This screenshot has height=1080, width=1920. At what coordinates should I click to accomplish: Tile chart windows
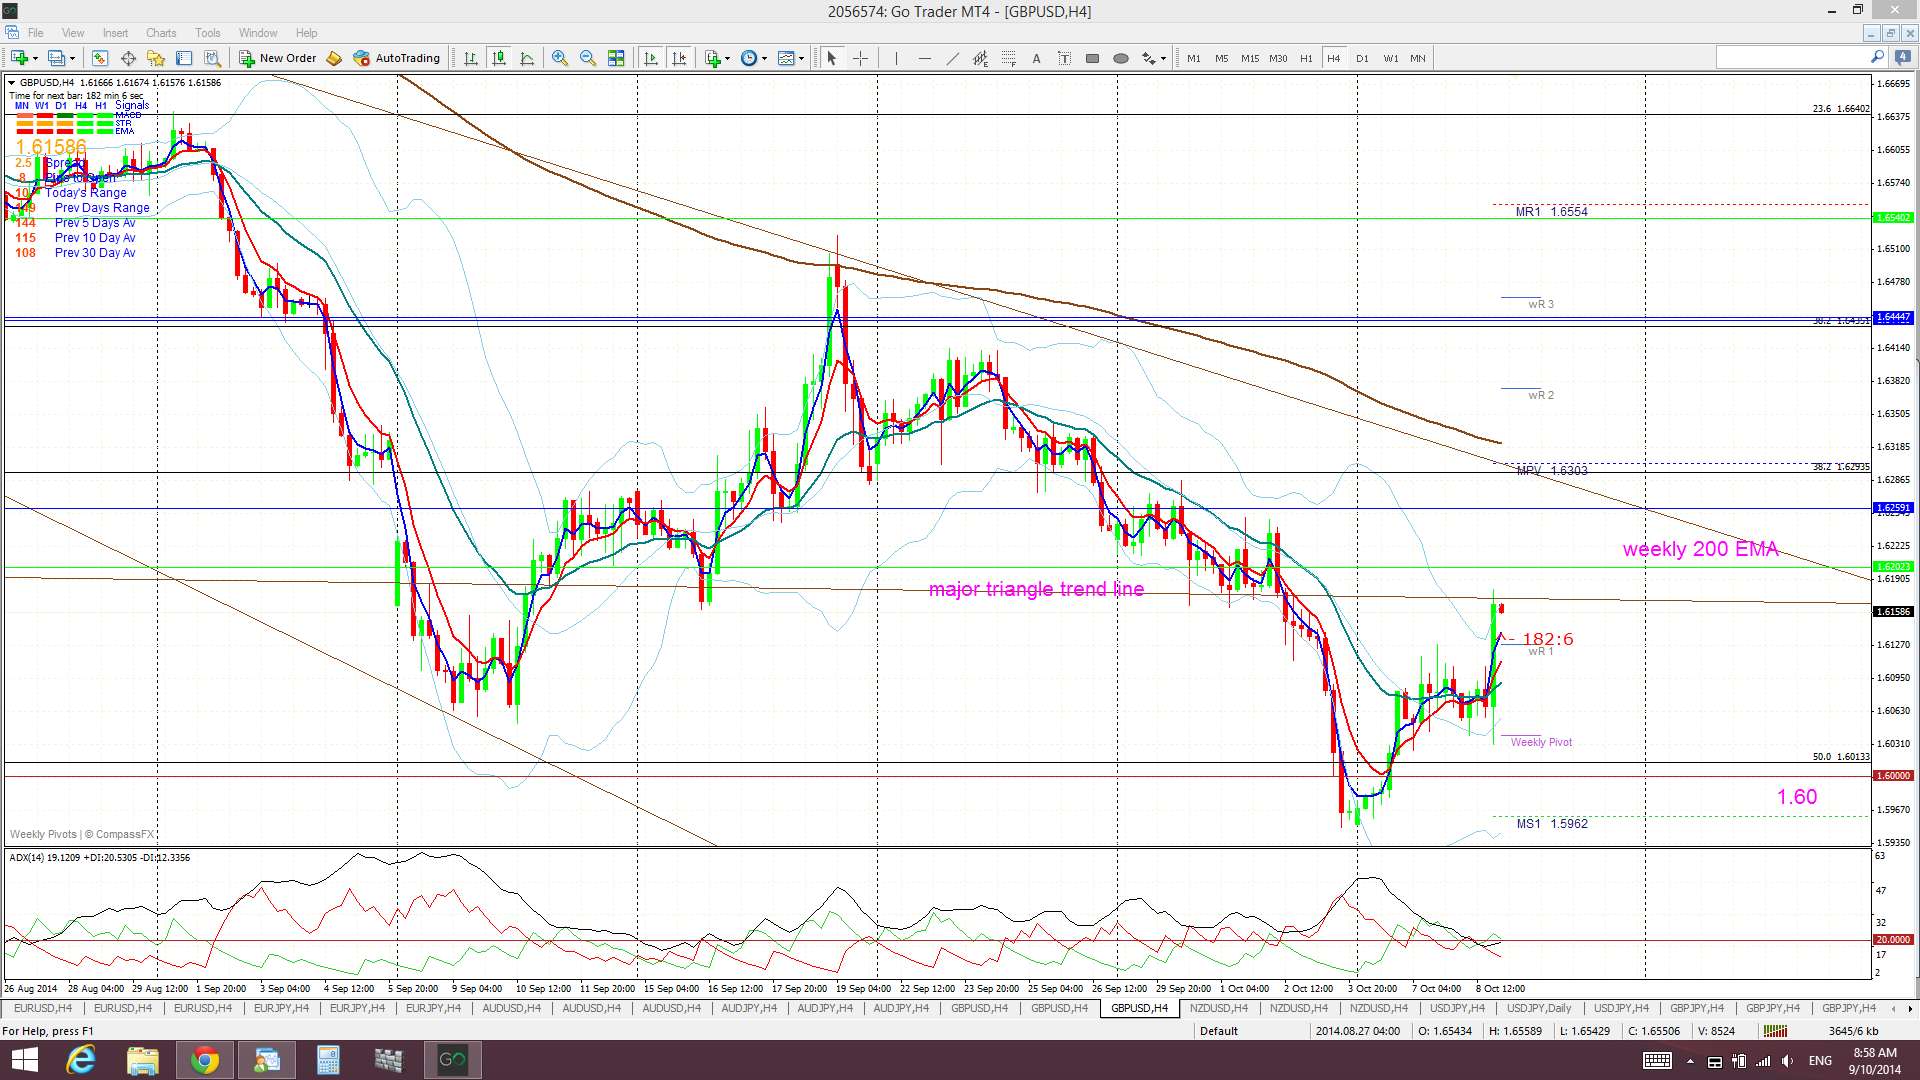(x=616, y=58)
